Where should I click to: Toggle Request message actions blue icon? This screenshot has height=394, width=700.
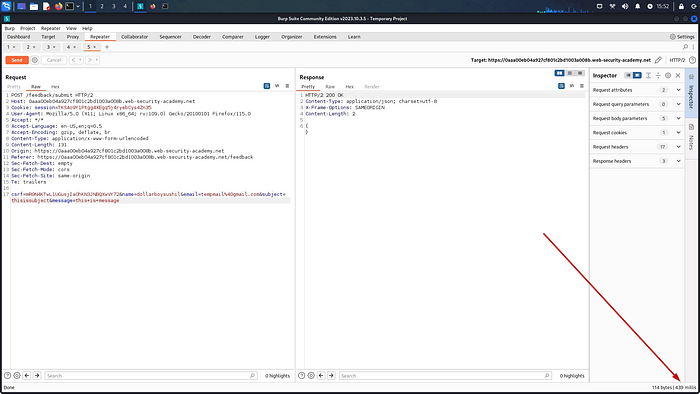(267, 86)
